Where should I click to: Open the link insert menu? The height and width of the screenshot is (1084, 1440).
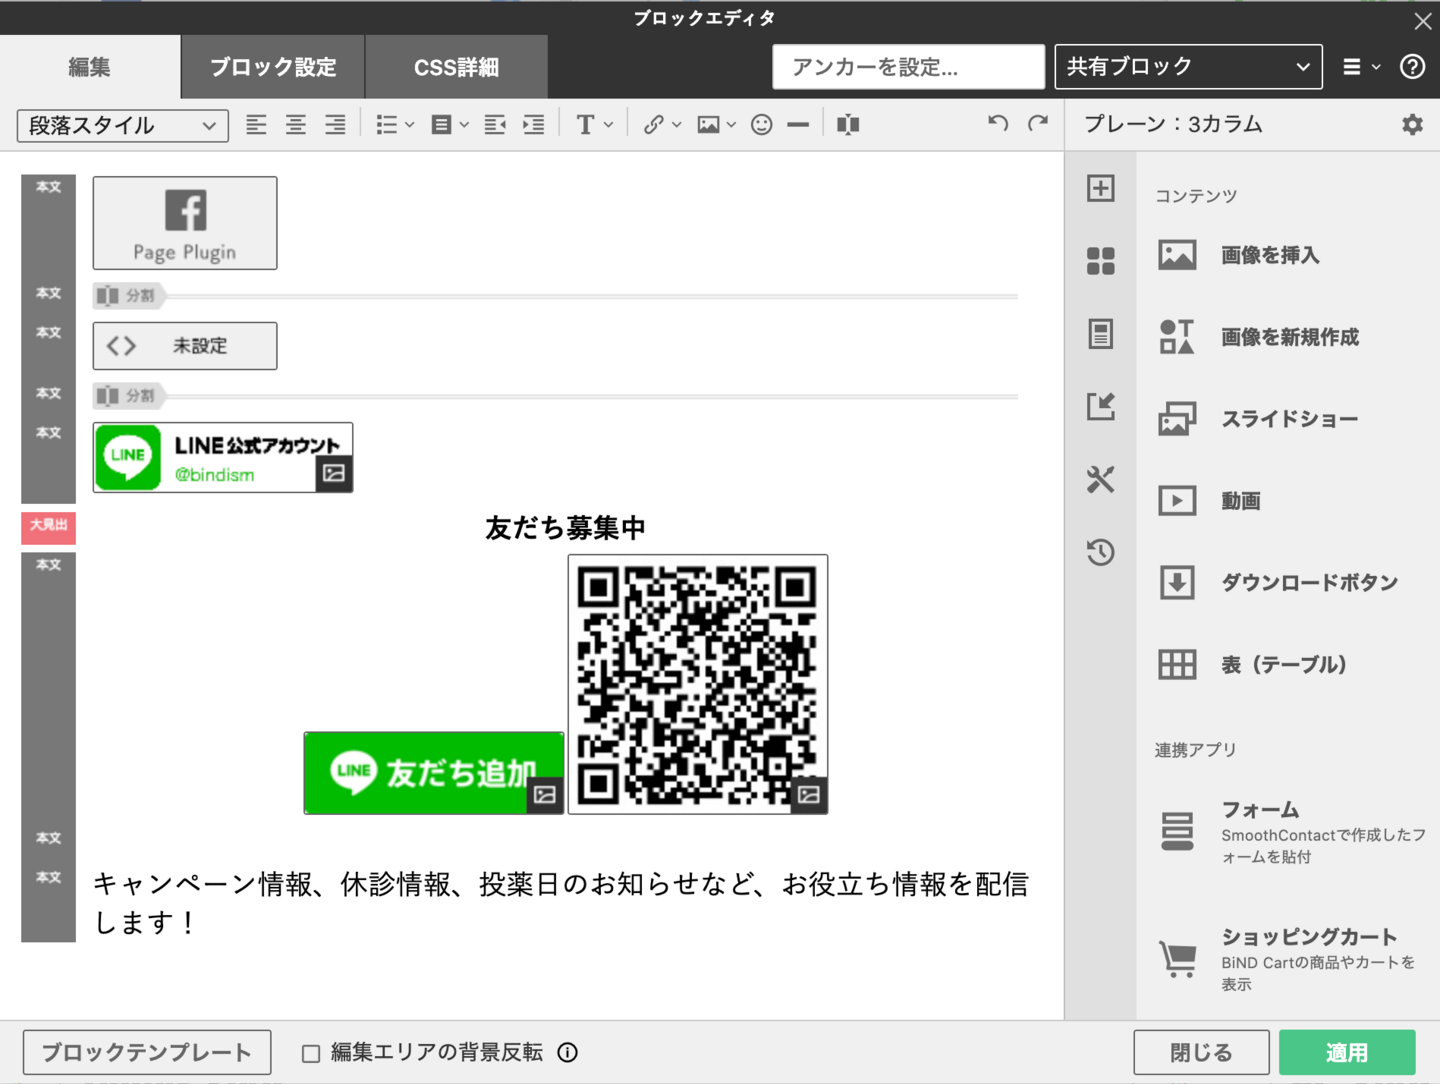[x=661, y=125]
